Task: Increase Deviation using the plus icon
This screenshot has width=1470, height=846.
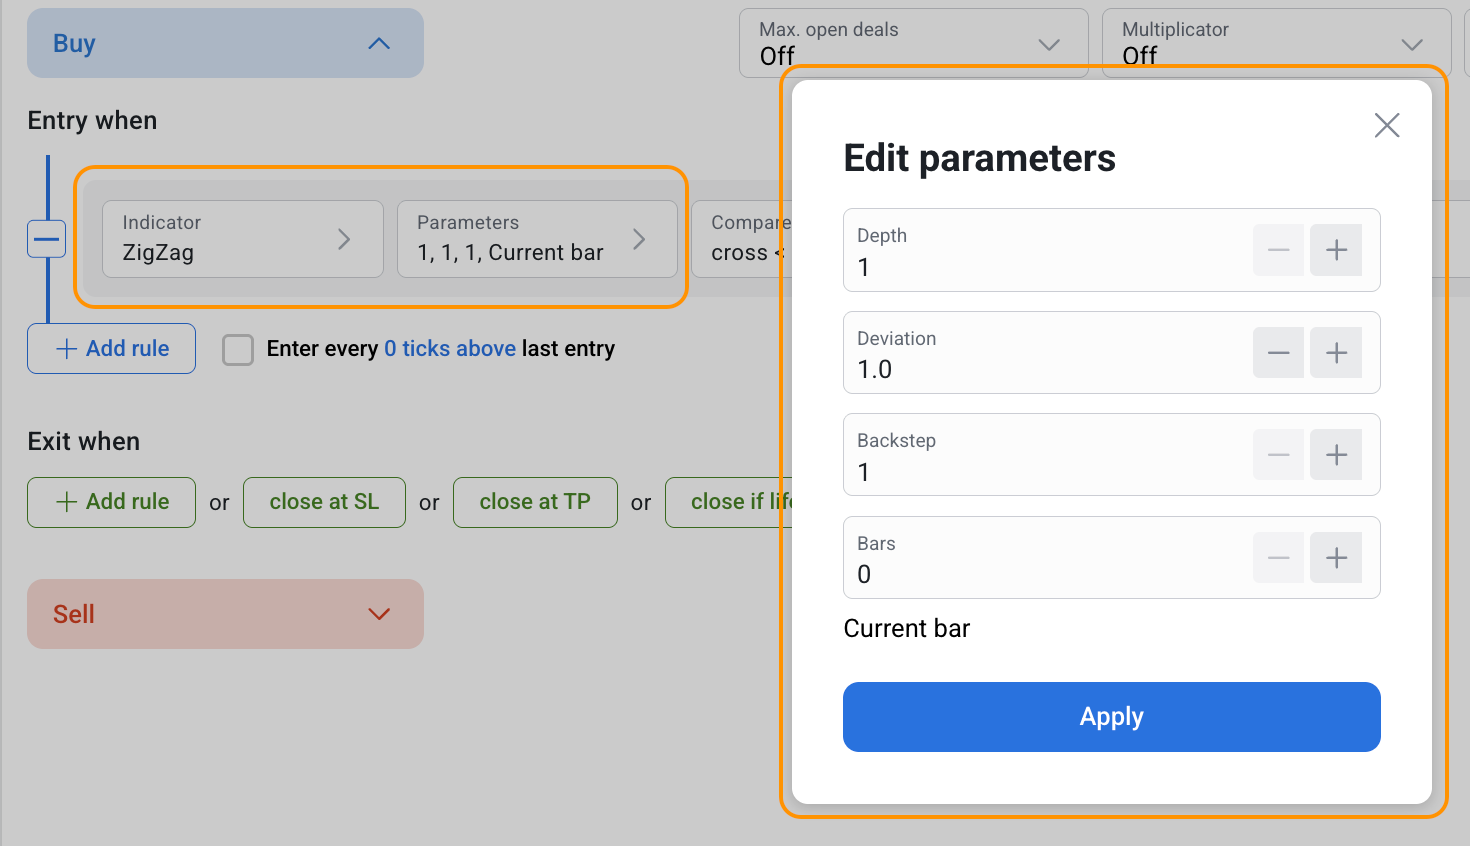Action: pyautogui.click(x=1336, y=353)
